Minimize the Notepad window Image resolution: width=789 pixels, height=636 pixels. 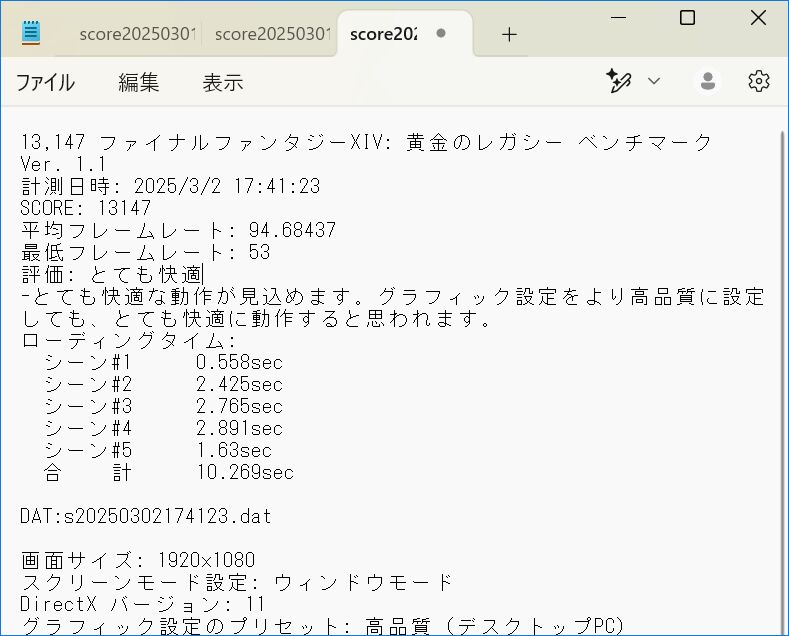point(618,18)
